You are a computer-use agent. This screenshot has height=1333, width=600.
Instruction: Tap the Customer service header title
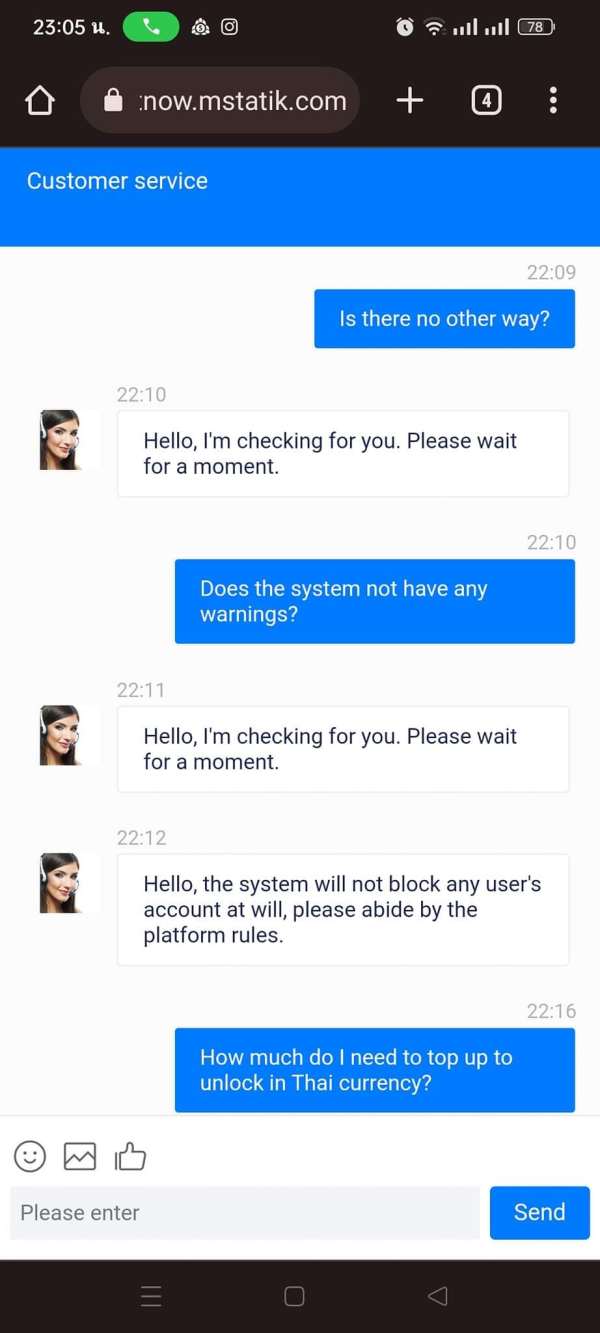pos(117,181)
